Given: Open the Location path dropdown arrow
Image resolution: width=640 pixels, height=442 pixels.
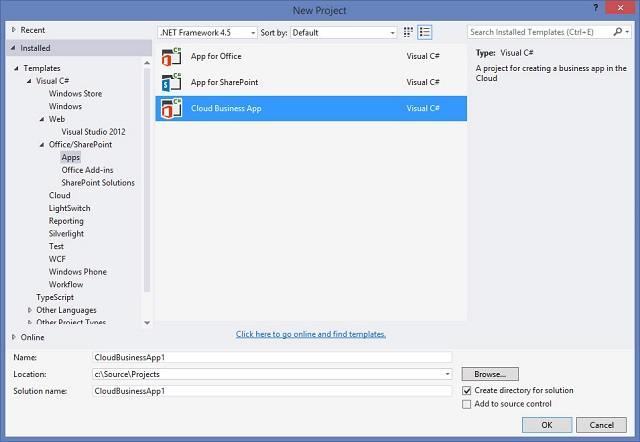Looking at the screenshot, I should coord(447,374).
